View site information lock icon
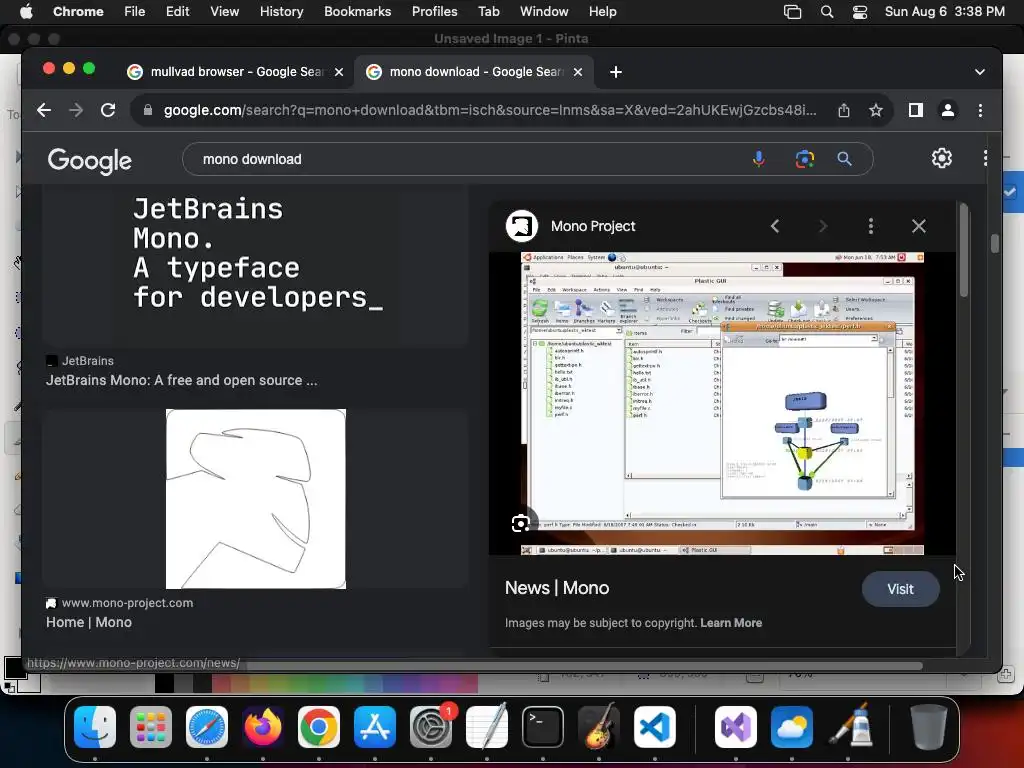The width and height of the screenshot is (1024, 768). tap(148, 110)
